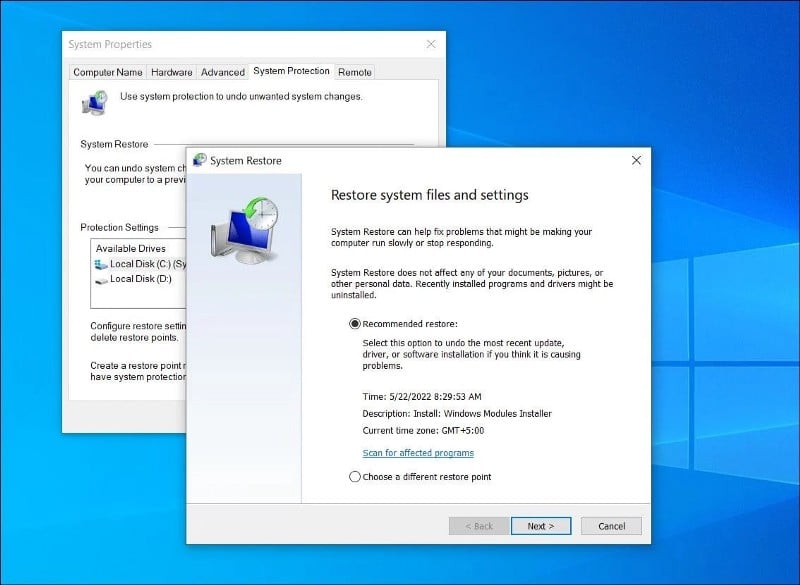This screenshot has width=800, height=585.
Task: Click the Next button to proceed
Action: tap(540, 525)
